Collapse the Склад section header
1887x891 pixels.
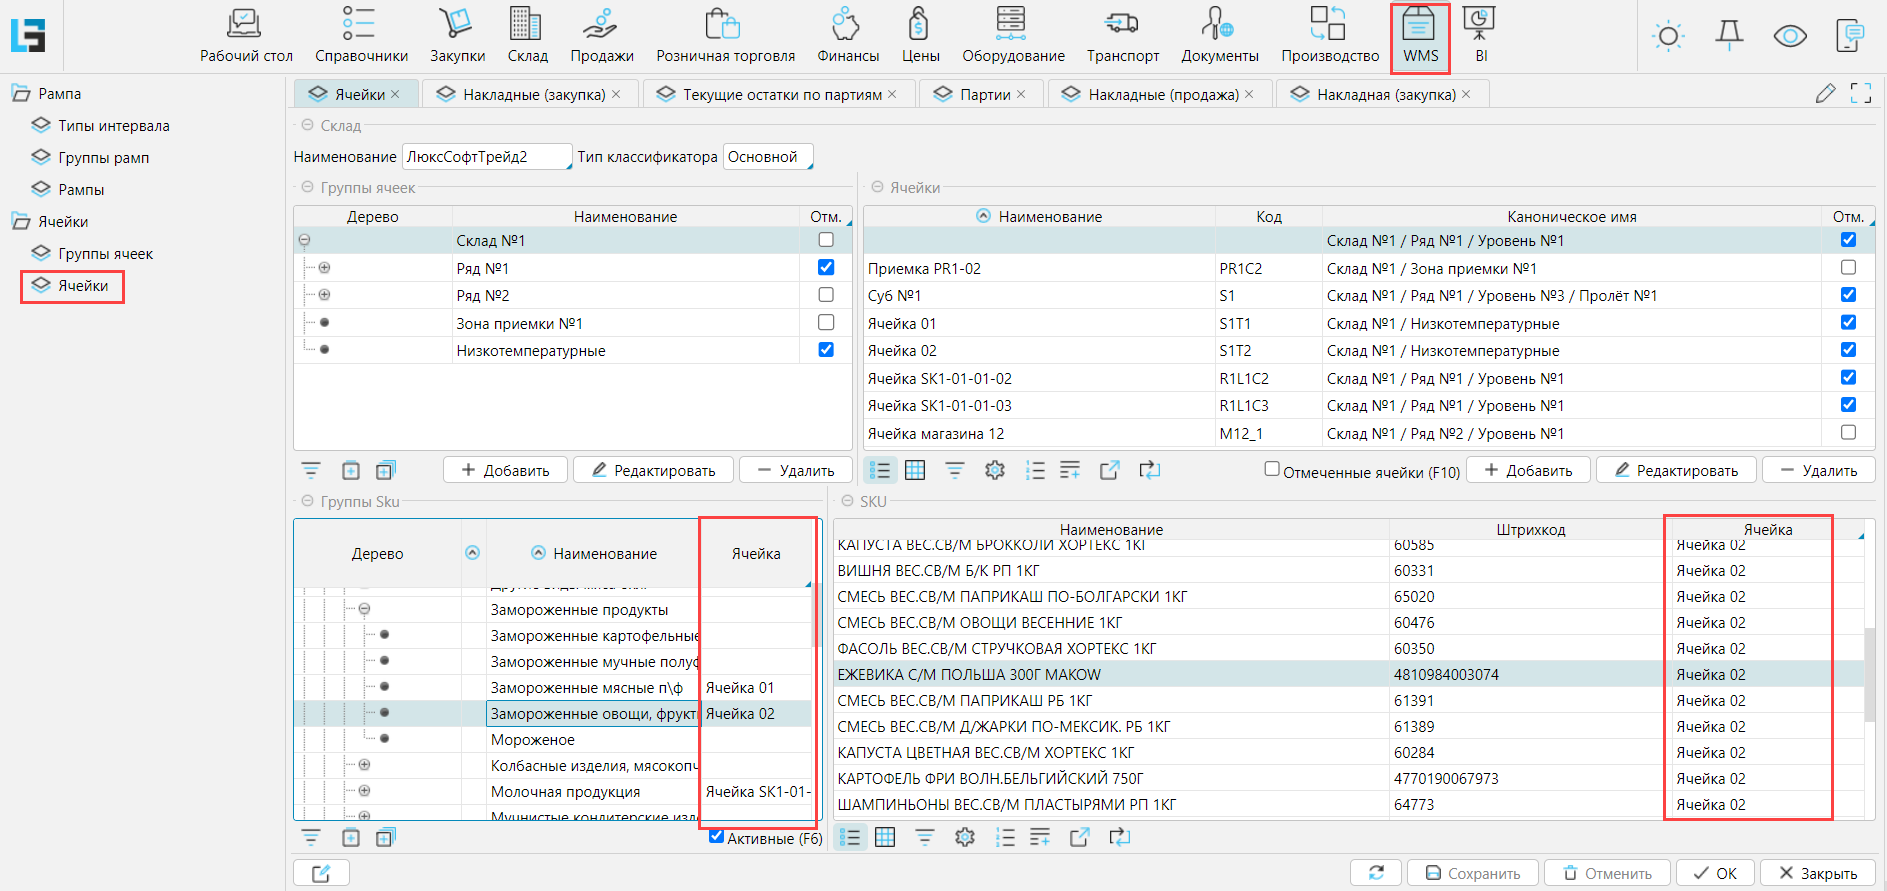tap(307, 126)
